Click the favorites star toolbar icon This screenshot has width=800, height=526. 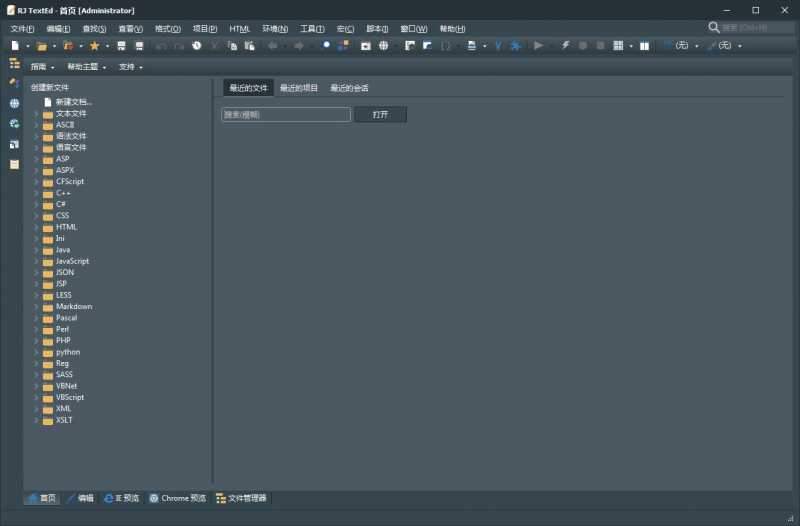[x=95, y=46]
